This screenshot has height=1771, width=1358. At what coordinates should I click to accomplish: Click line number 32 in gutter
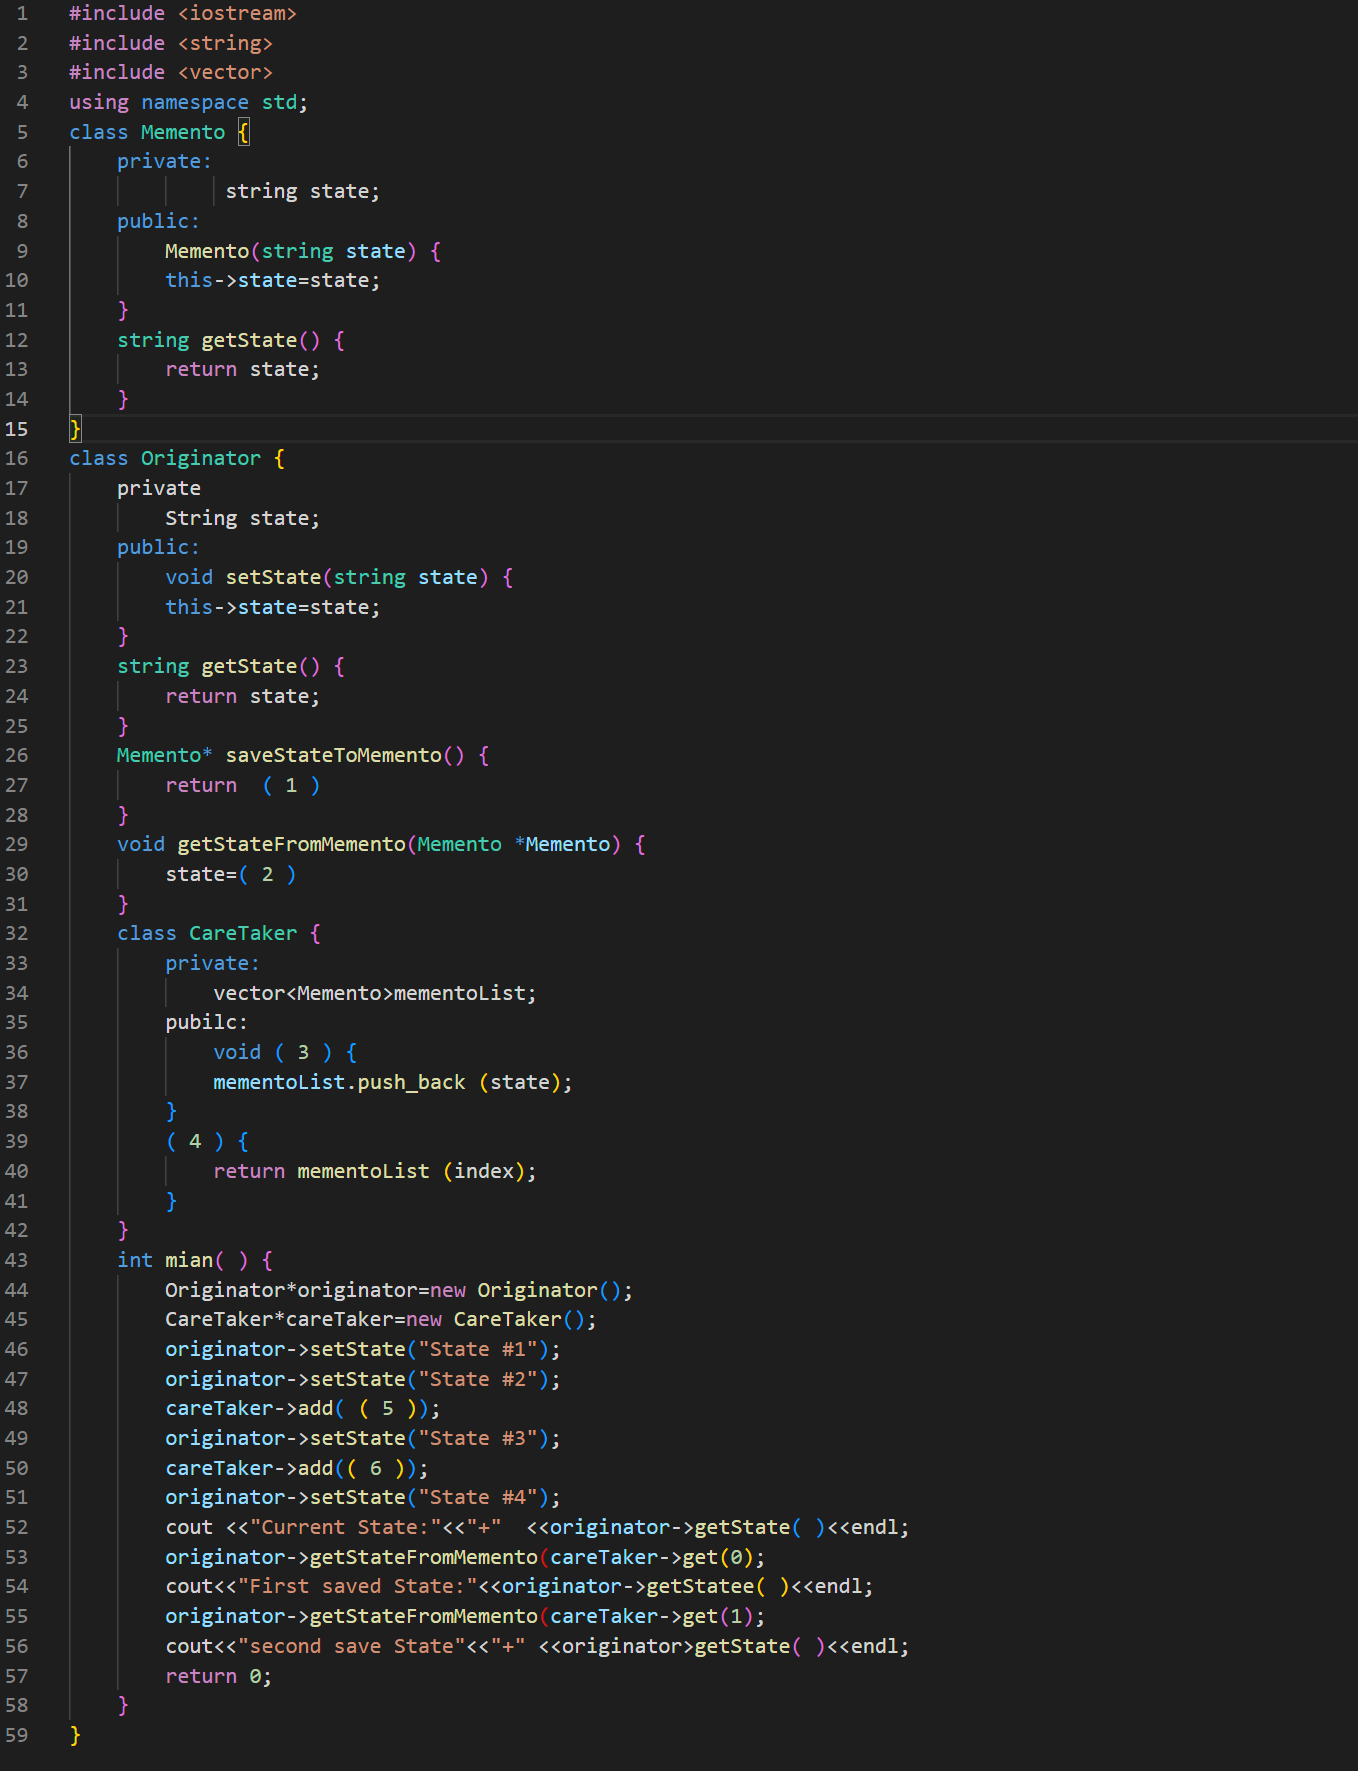(17, 934)
